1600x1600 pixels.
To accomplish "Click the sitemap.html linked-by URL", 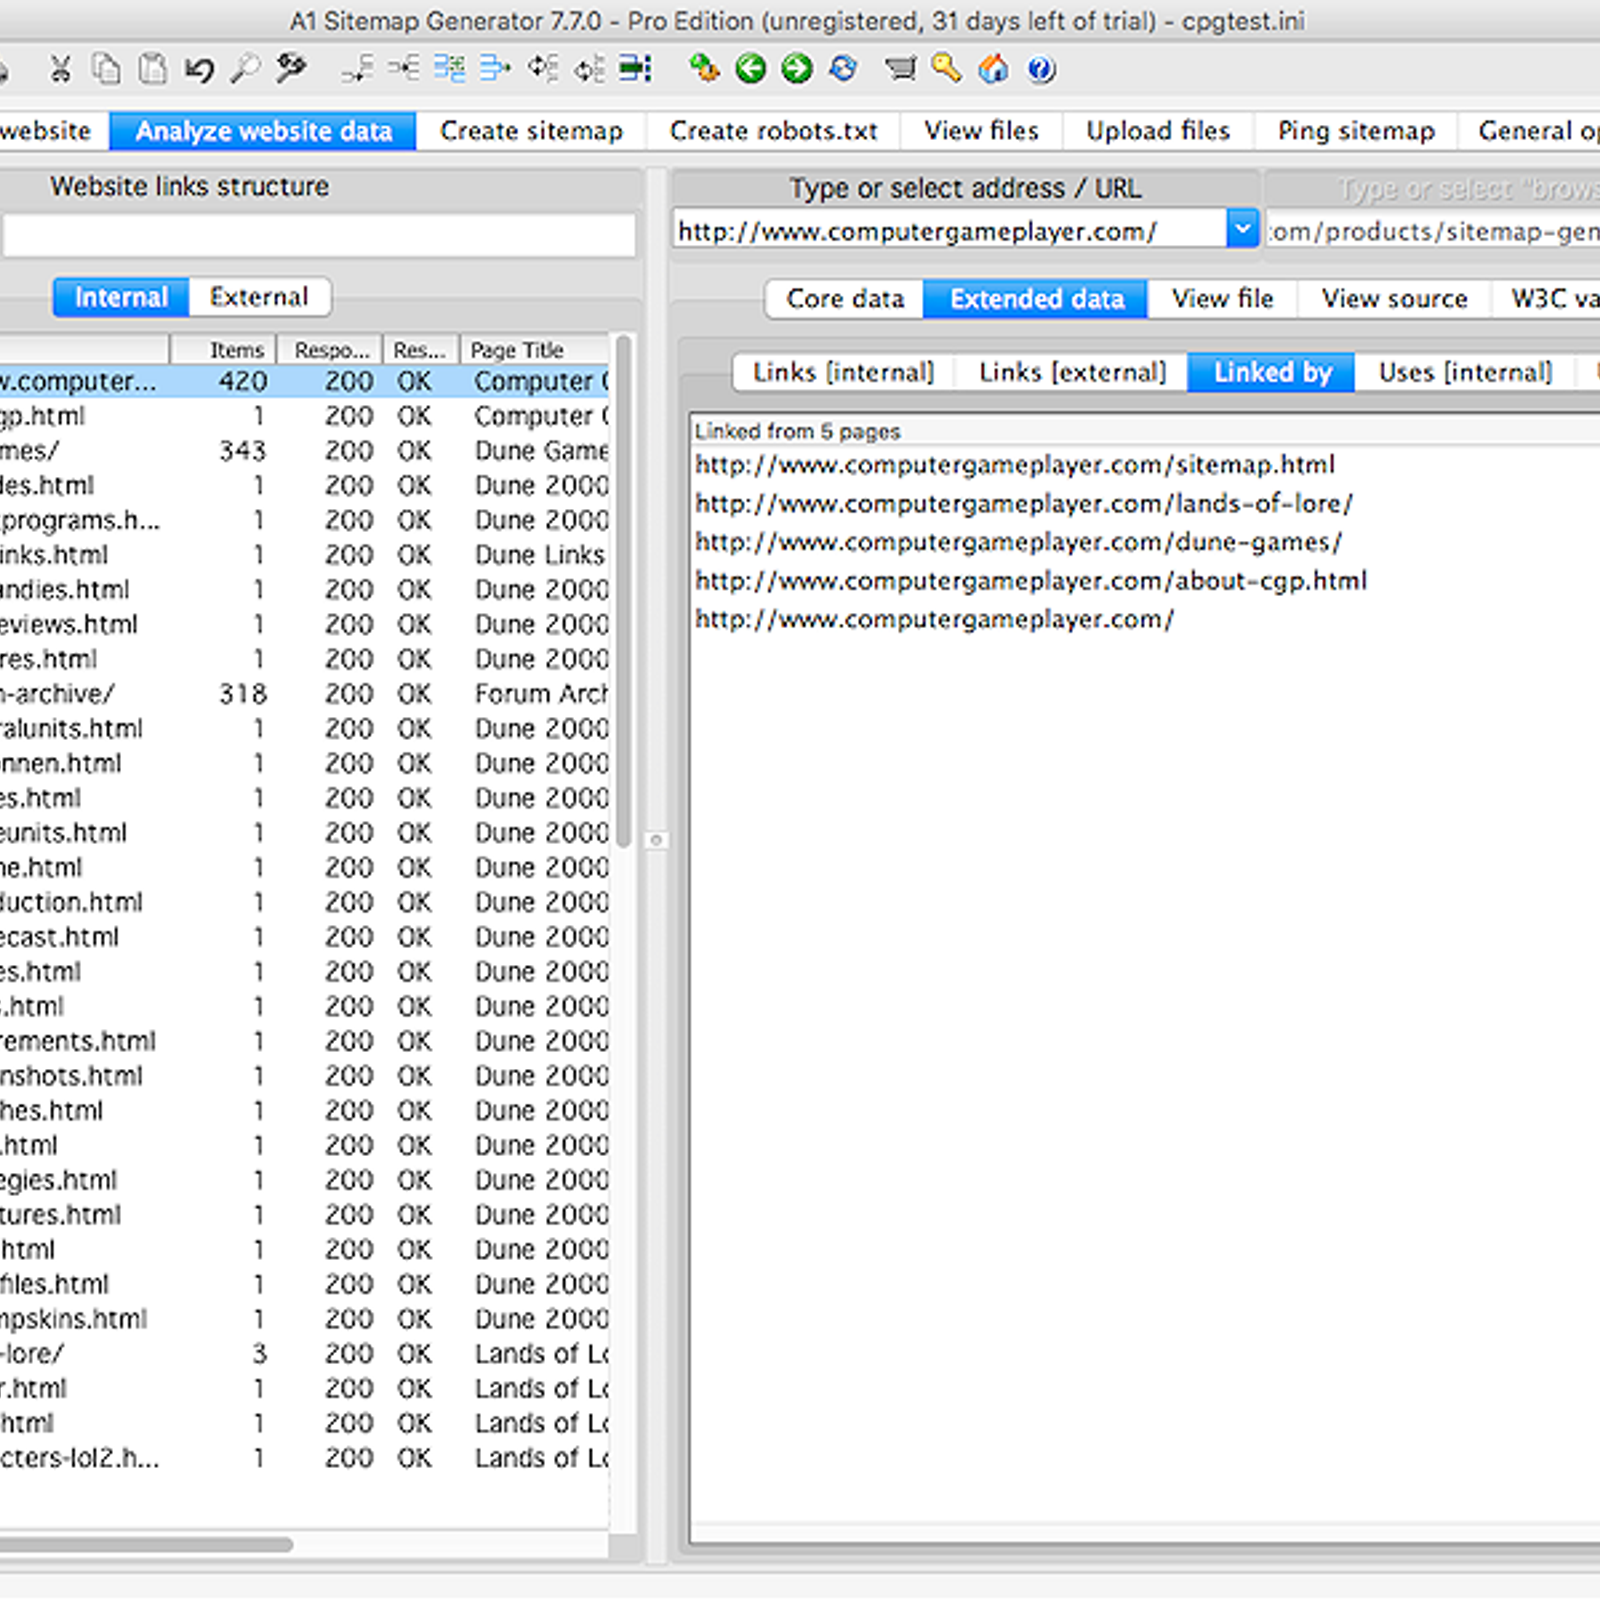I will [1015, 465].
